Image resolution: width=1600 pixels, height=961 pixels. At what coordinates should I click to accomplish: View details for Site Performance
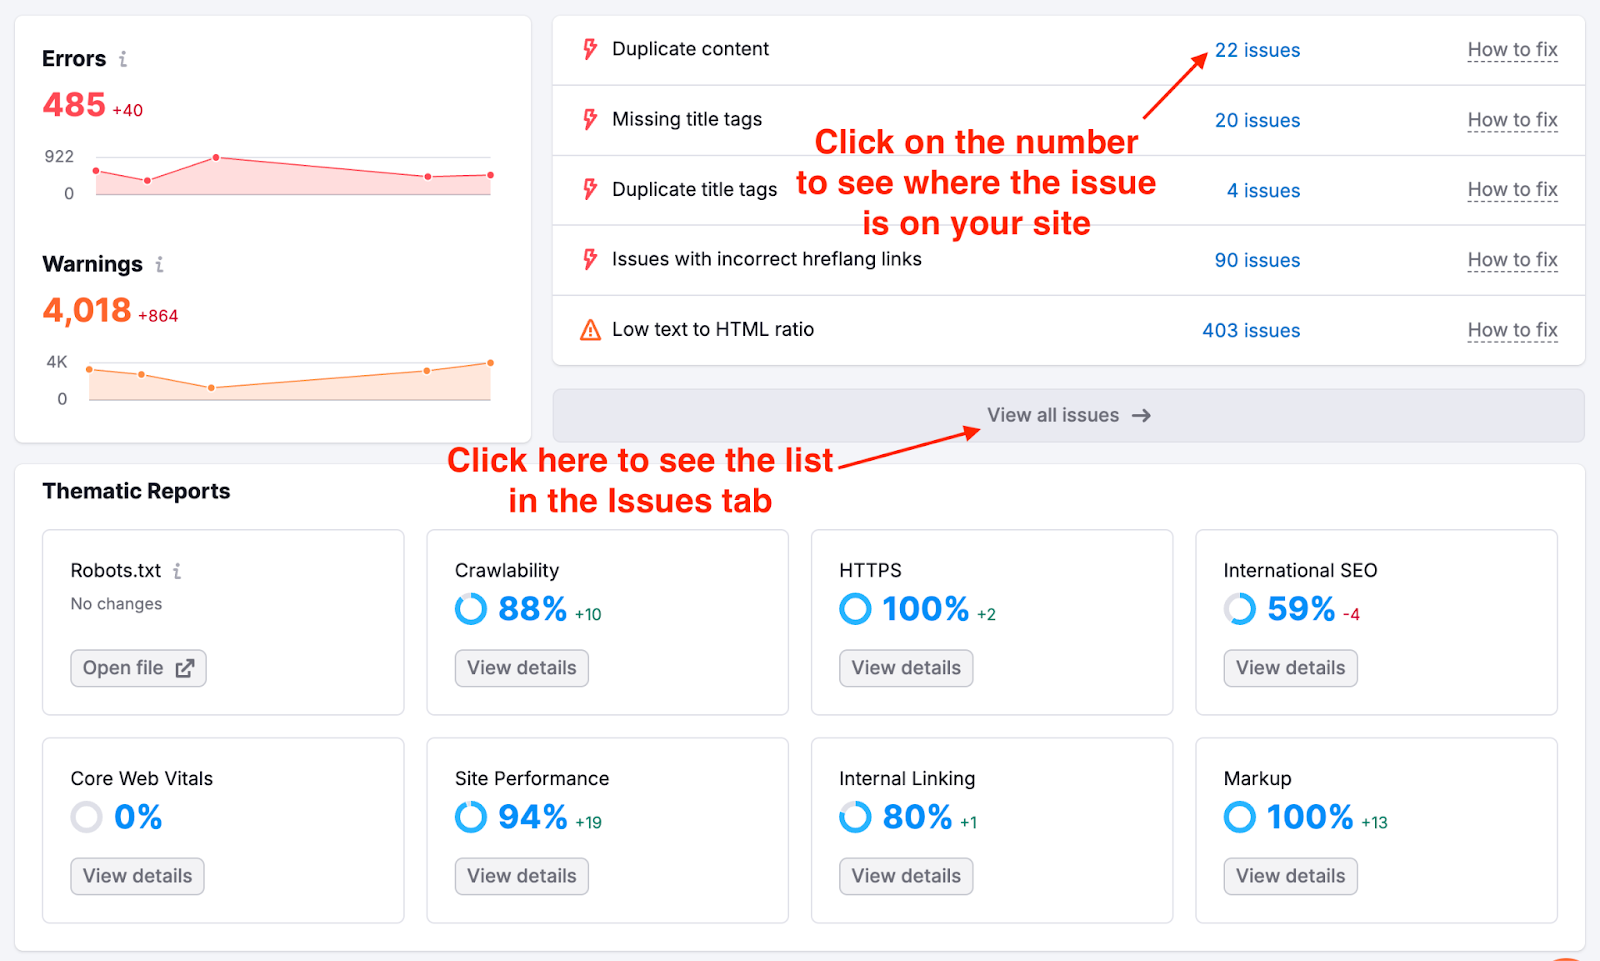[521, 876]
